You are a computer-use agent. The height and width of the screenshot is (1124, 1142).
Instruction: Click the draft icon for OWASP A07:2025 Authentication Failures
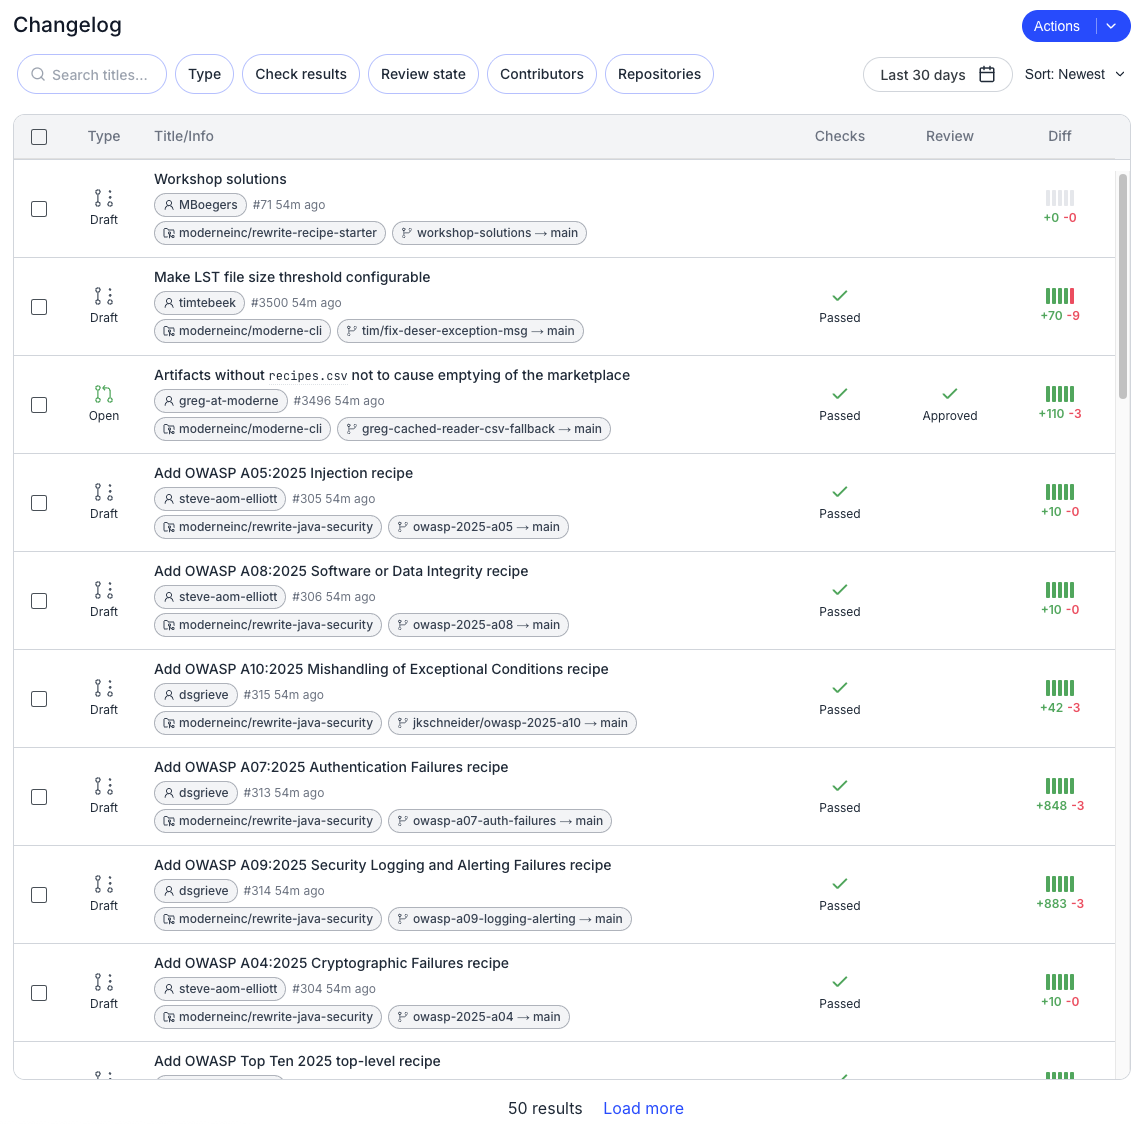(x=103, y=786)
